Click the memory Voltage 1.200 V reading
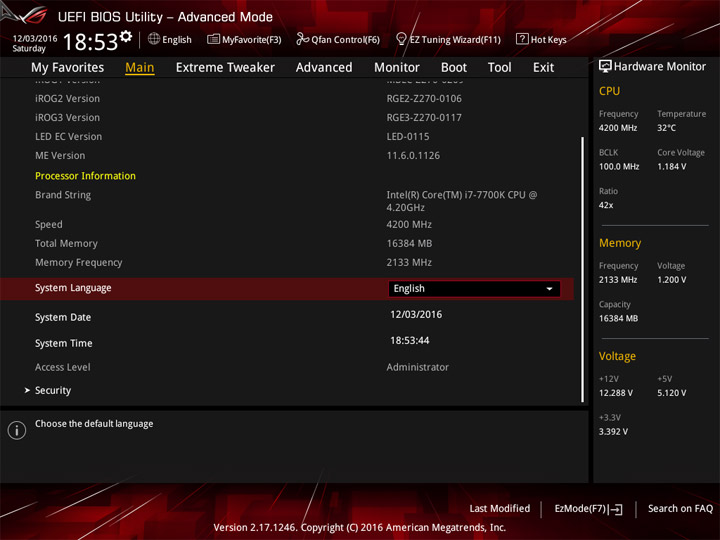The image size is (720, 540). pyautogui.click(x=671, y=280)
